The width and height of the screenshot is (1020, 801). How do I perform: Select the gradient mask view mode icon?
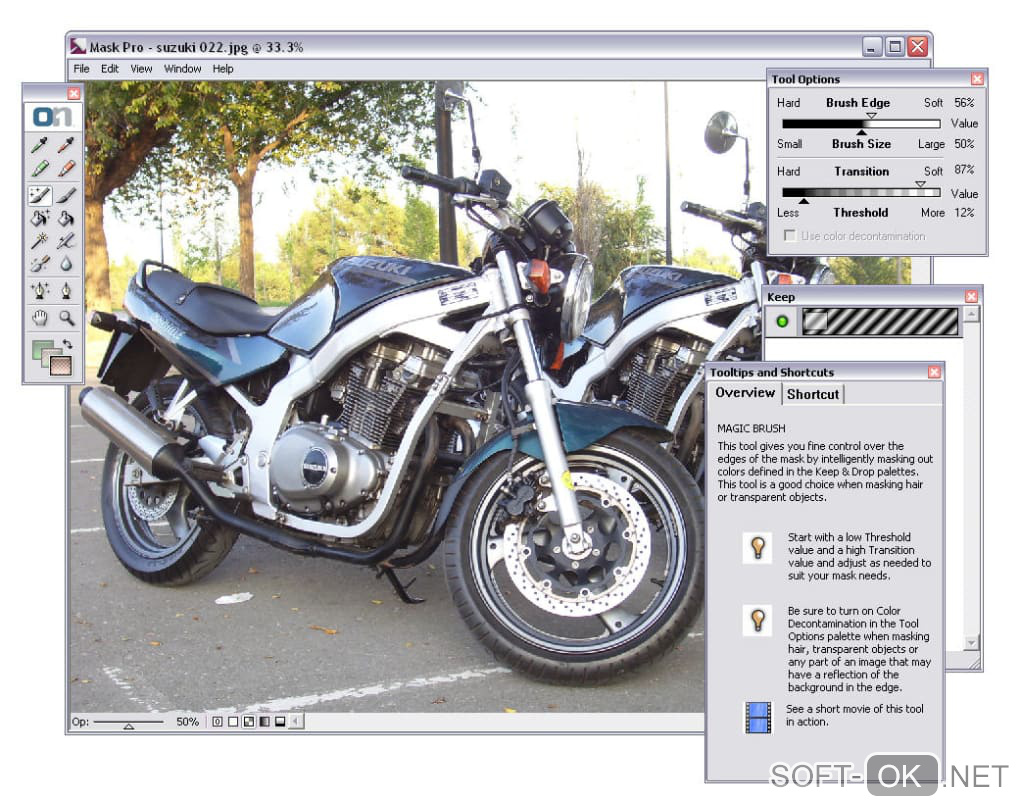pos(264,722)
